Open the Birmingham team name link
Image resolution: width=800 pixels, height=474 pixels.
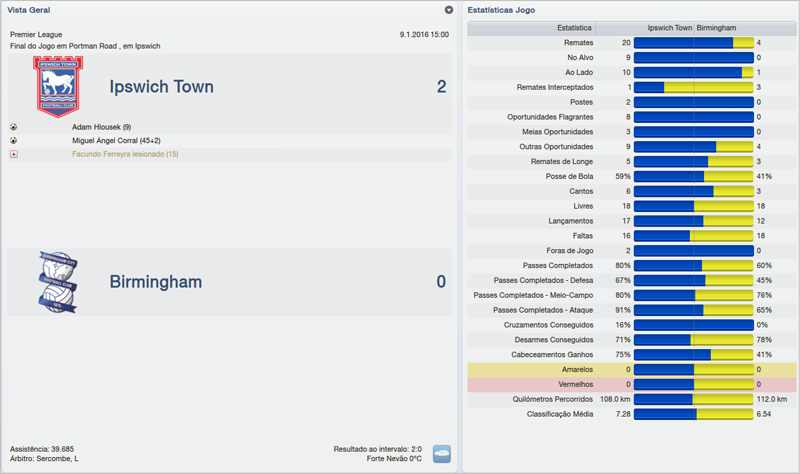(x=155, y=282)
